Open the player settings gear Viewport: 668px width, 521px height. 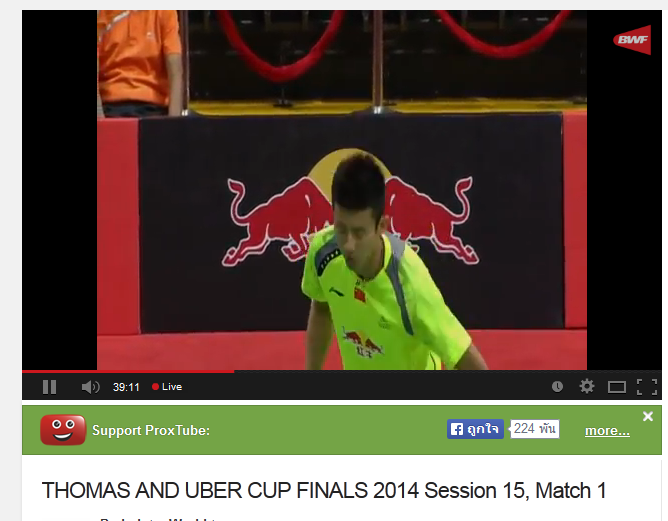(587, 386)
